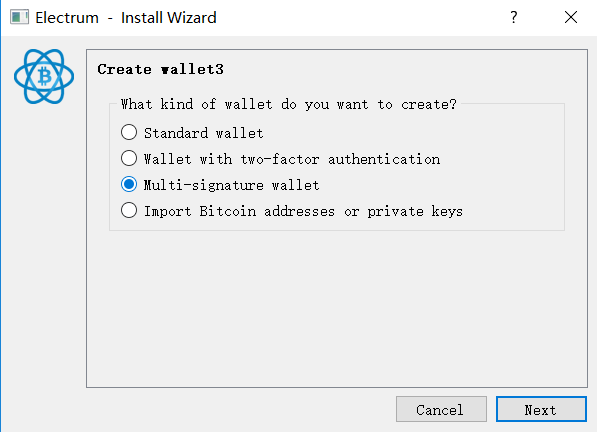
Task: Choose the two-factor authentication wallet radio button
Action: click(x=129, y=158)
